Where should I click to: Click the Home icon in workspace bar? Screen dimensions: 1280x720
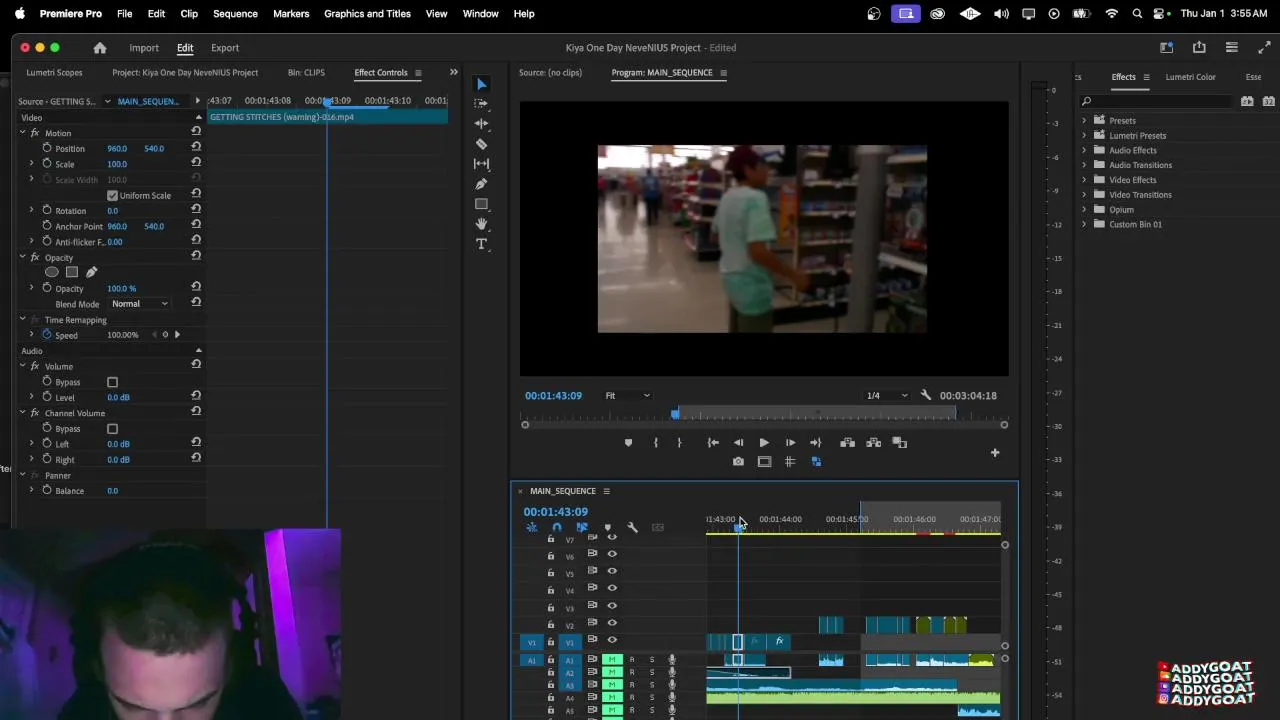click(100, 48)
